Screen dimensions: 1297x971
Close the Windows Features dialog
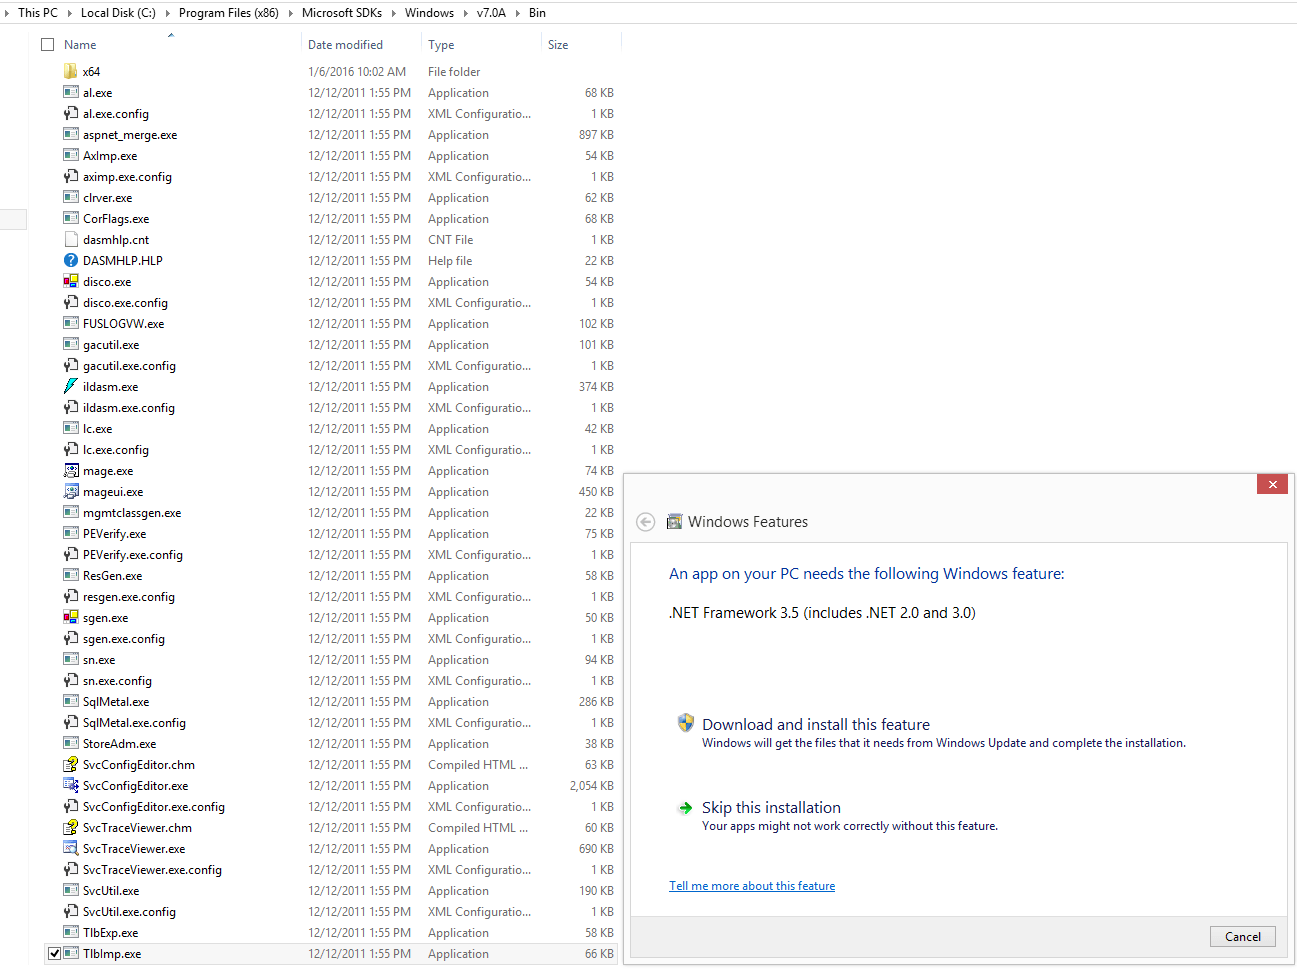click(1272, 484)
